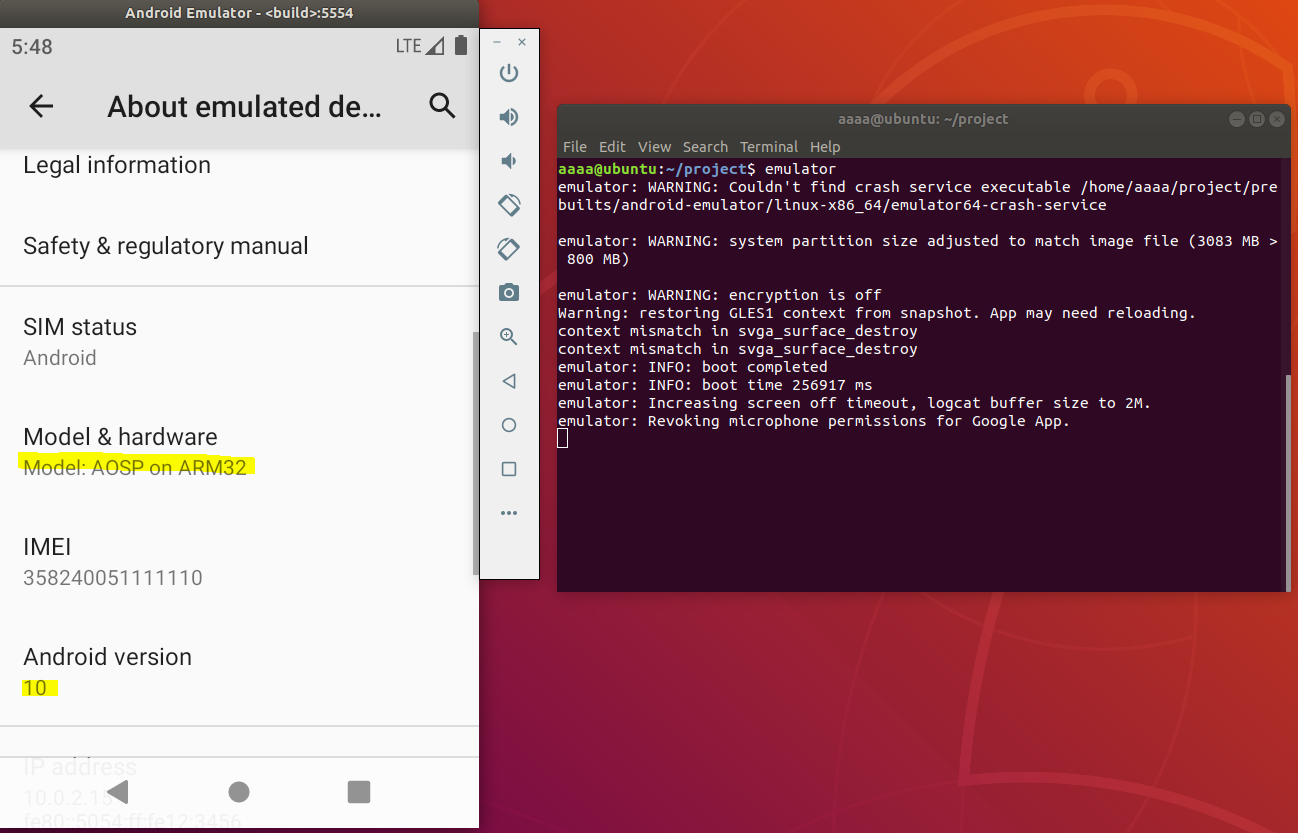The image size is (1298, 833).
Task: Go back with the arrow in About page
Action: point(41,106)
